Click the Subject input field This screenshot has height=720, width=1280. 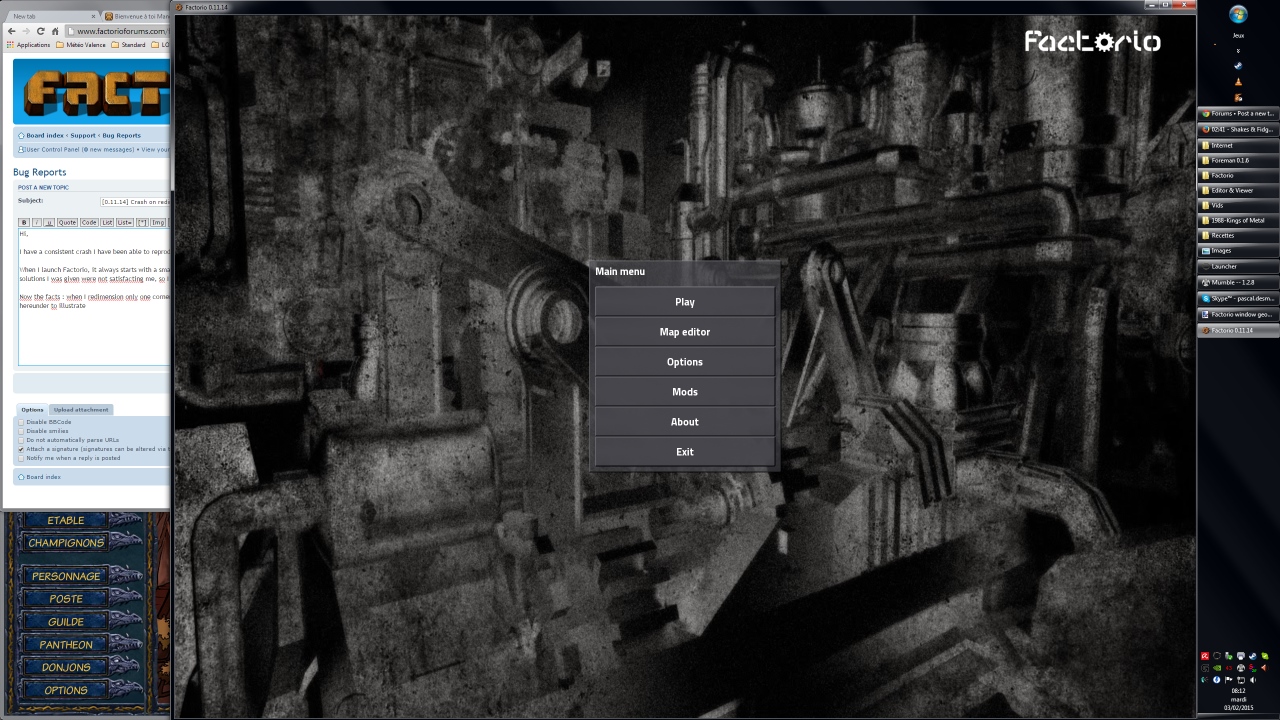coord(135,202)
